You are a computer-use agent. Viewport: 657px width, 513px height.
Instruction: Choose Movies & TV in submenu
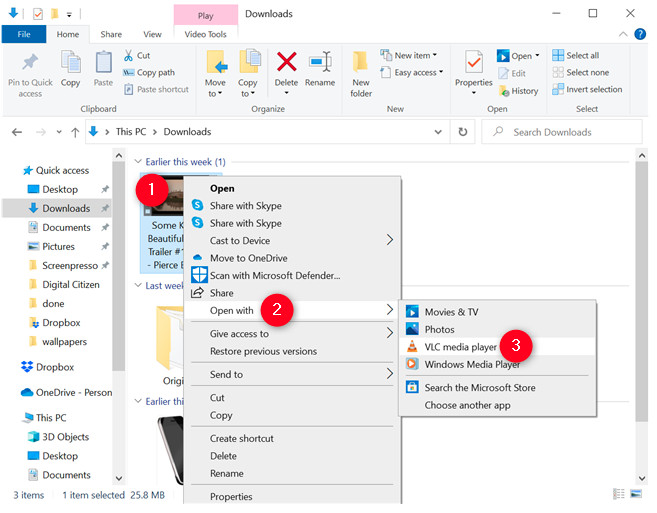pos(497,312)
